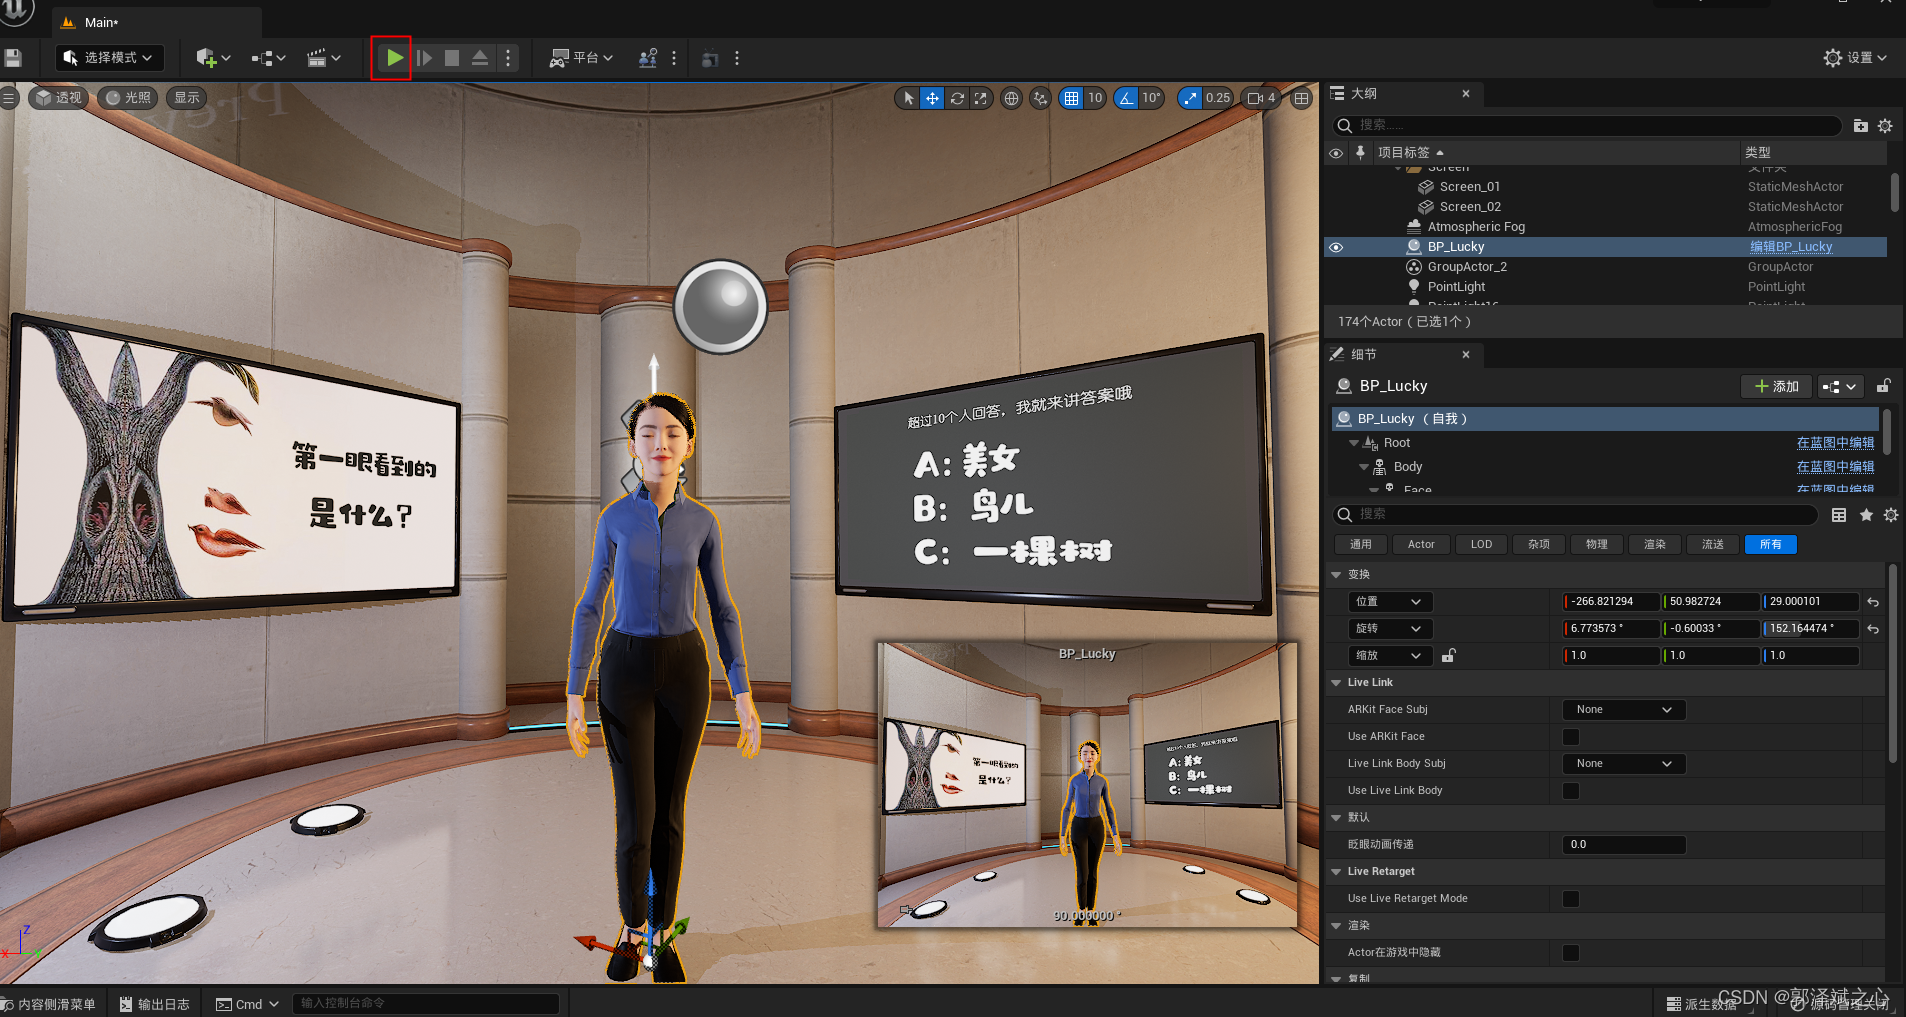This screenshot has width=1906, height=1017.
Task: Open the 光照 lit view mode menu
Action: (128, 98)
